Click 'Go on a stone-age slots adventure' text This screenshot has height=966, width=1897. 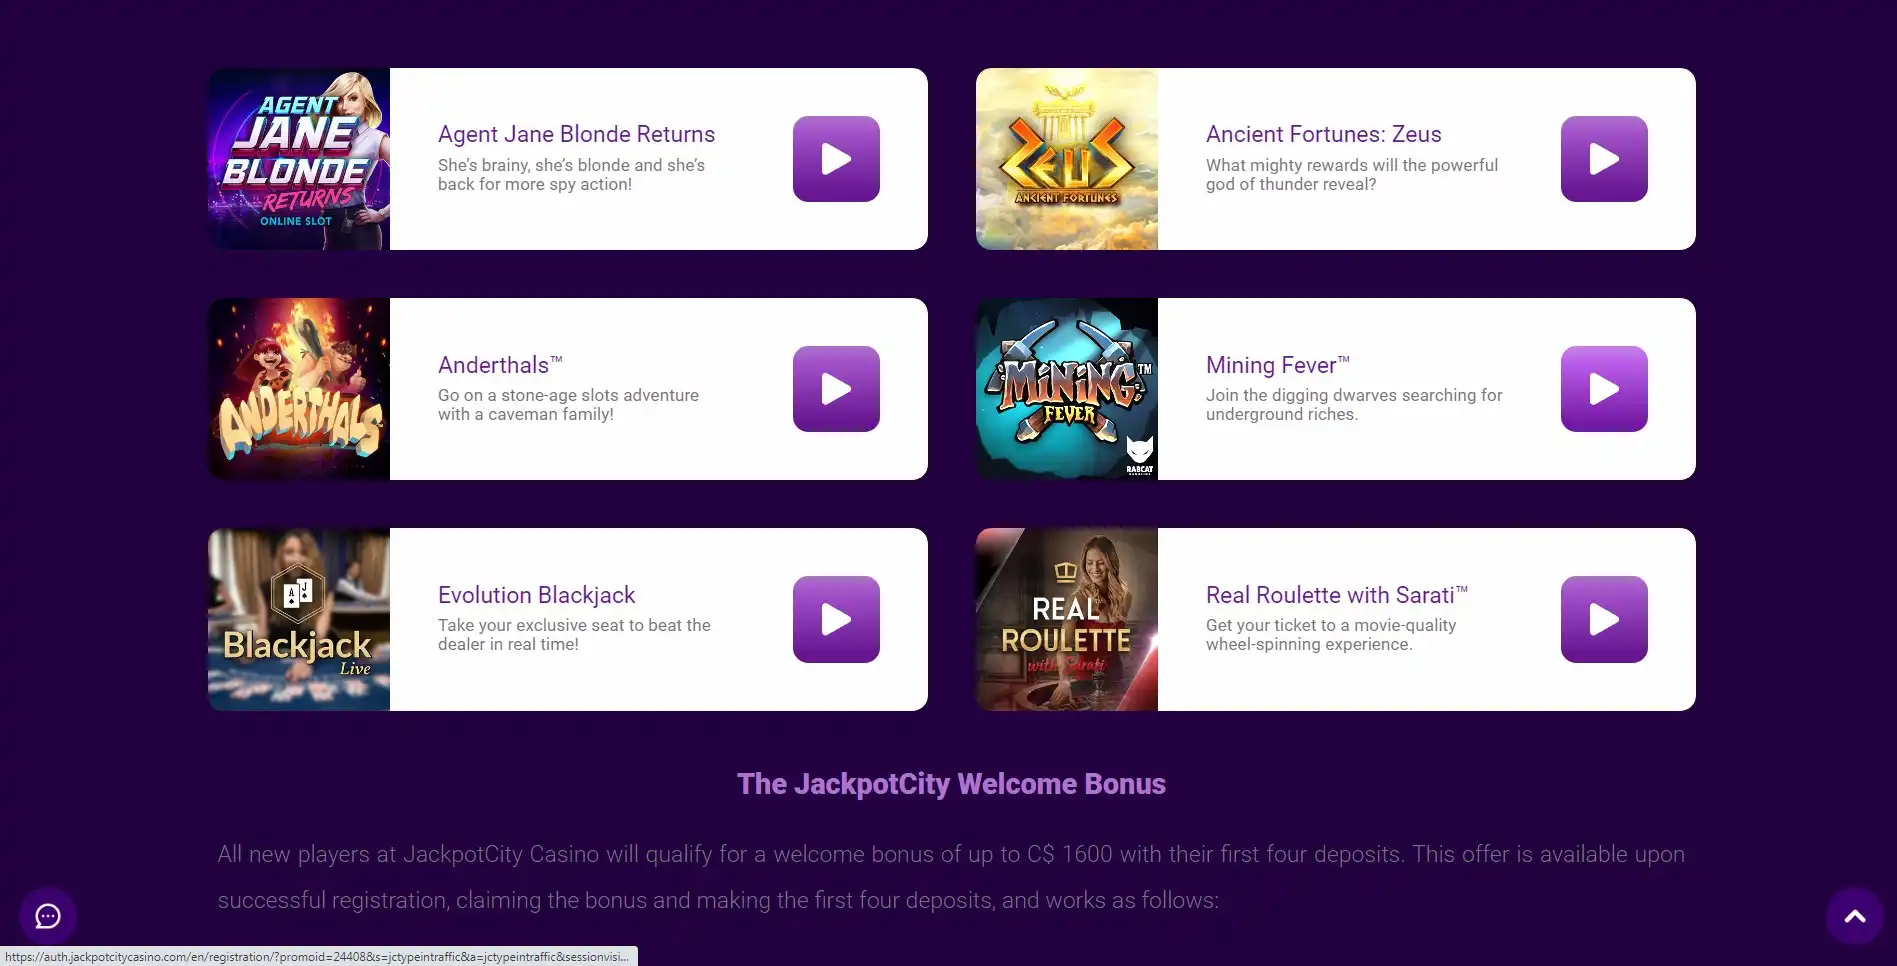click(x=568, y=405)
